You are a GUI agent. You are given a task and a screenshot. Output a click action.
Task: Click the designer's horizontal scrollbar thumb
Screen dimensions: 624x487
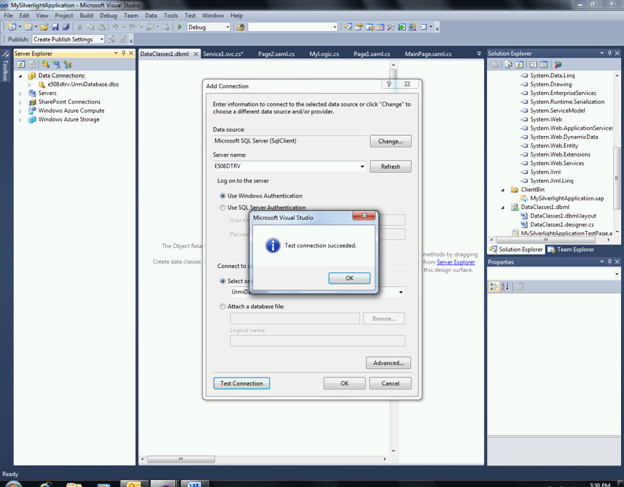181,459
